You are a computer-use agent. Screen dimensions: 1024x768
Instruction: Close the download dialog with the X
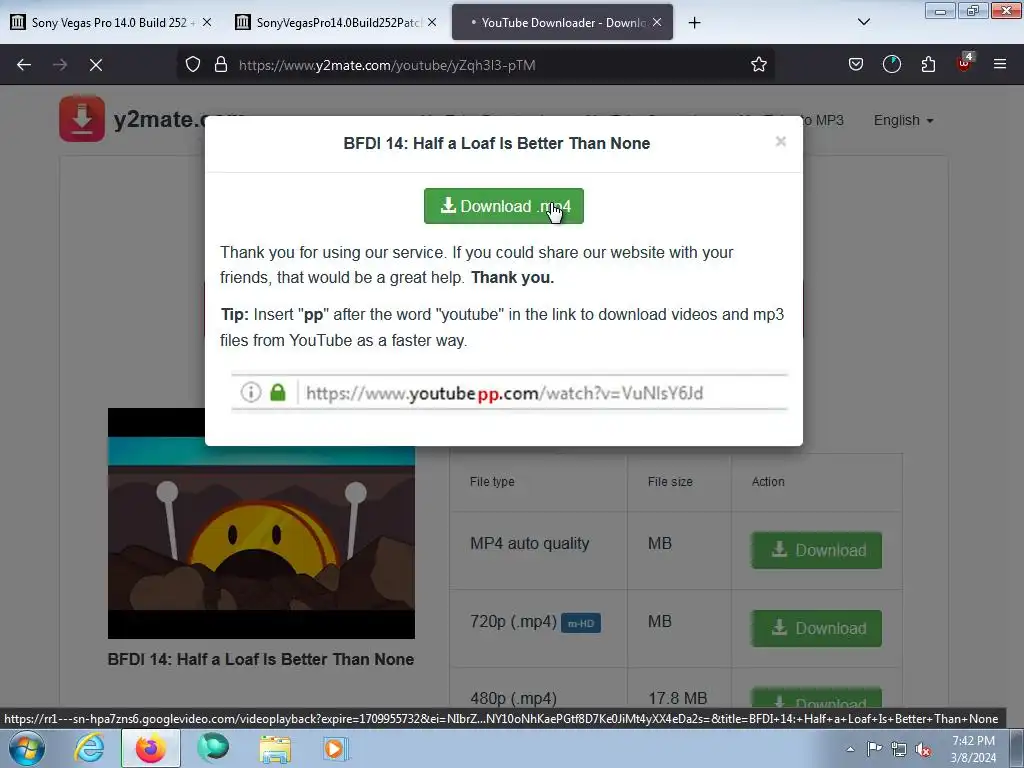[780, 142]
